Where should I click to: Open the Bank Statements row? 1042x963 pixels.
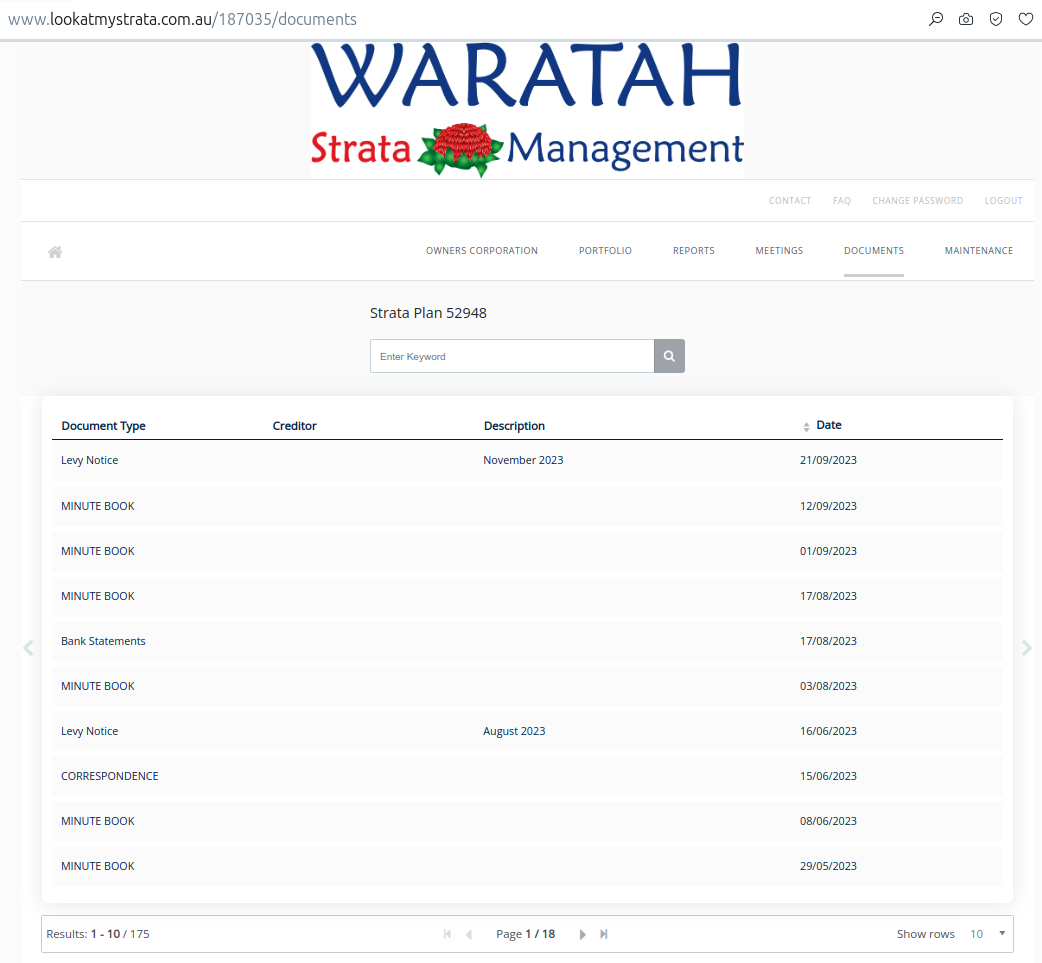tap(527, 641)
